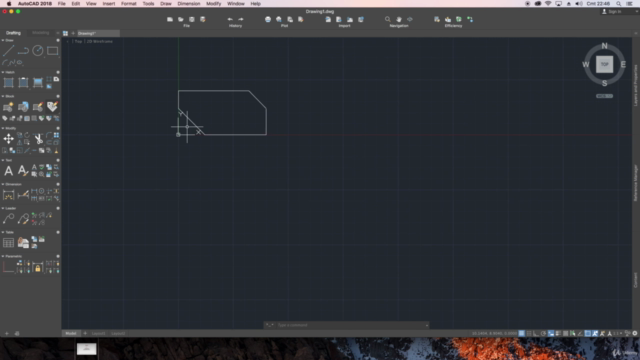The width and height of the screenshot is (640, 360).
Task: Collapse the Draw panel section
Action: tap(3, 40)
